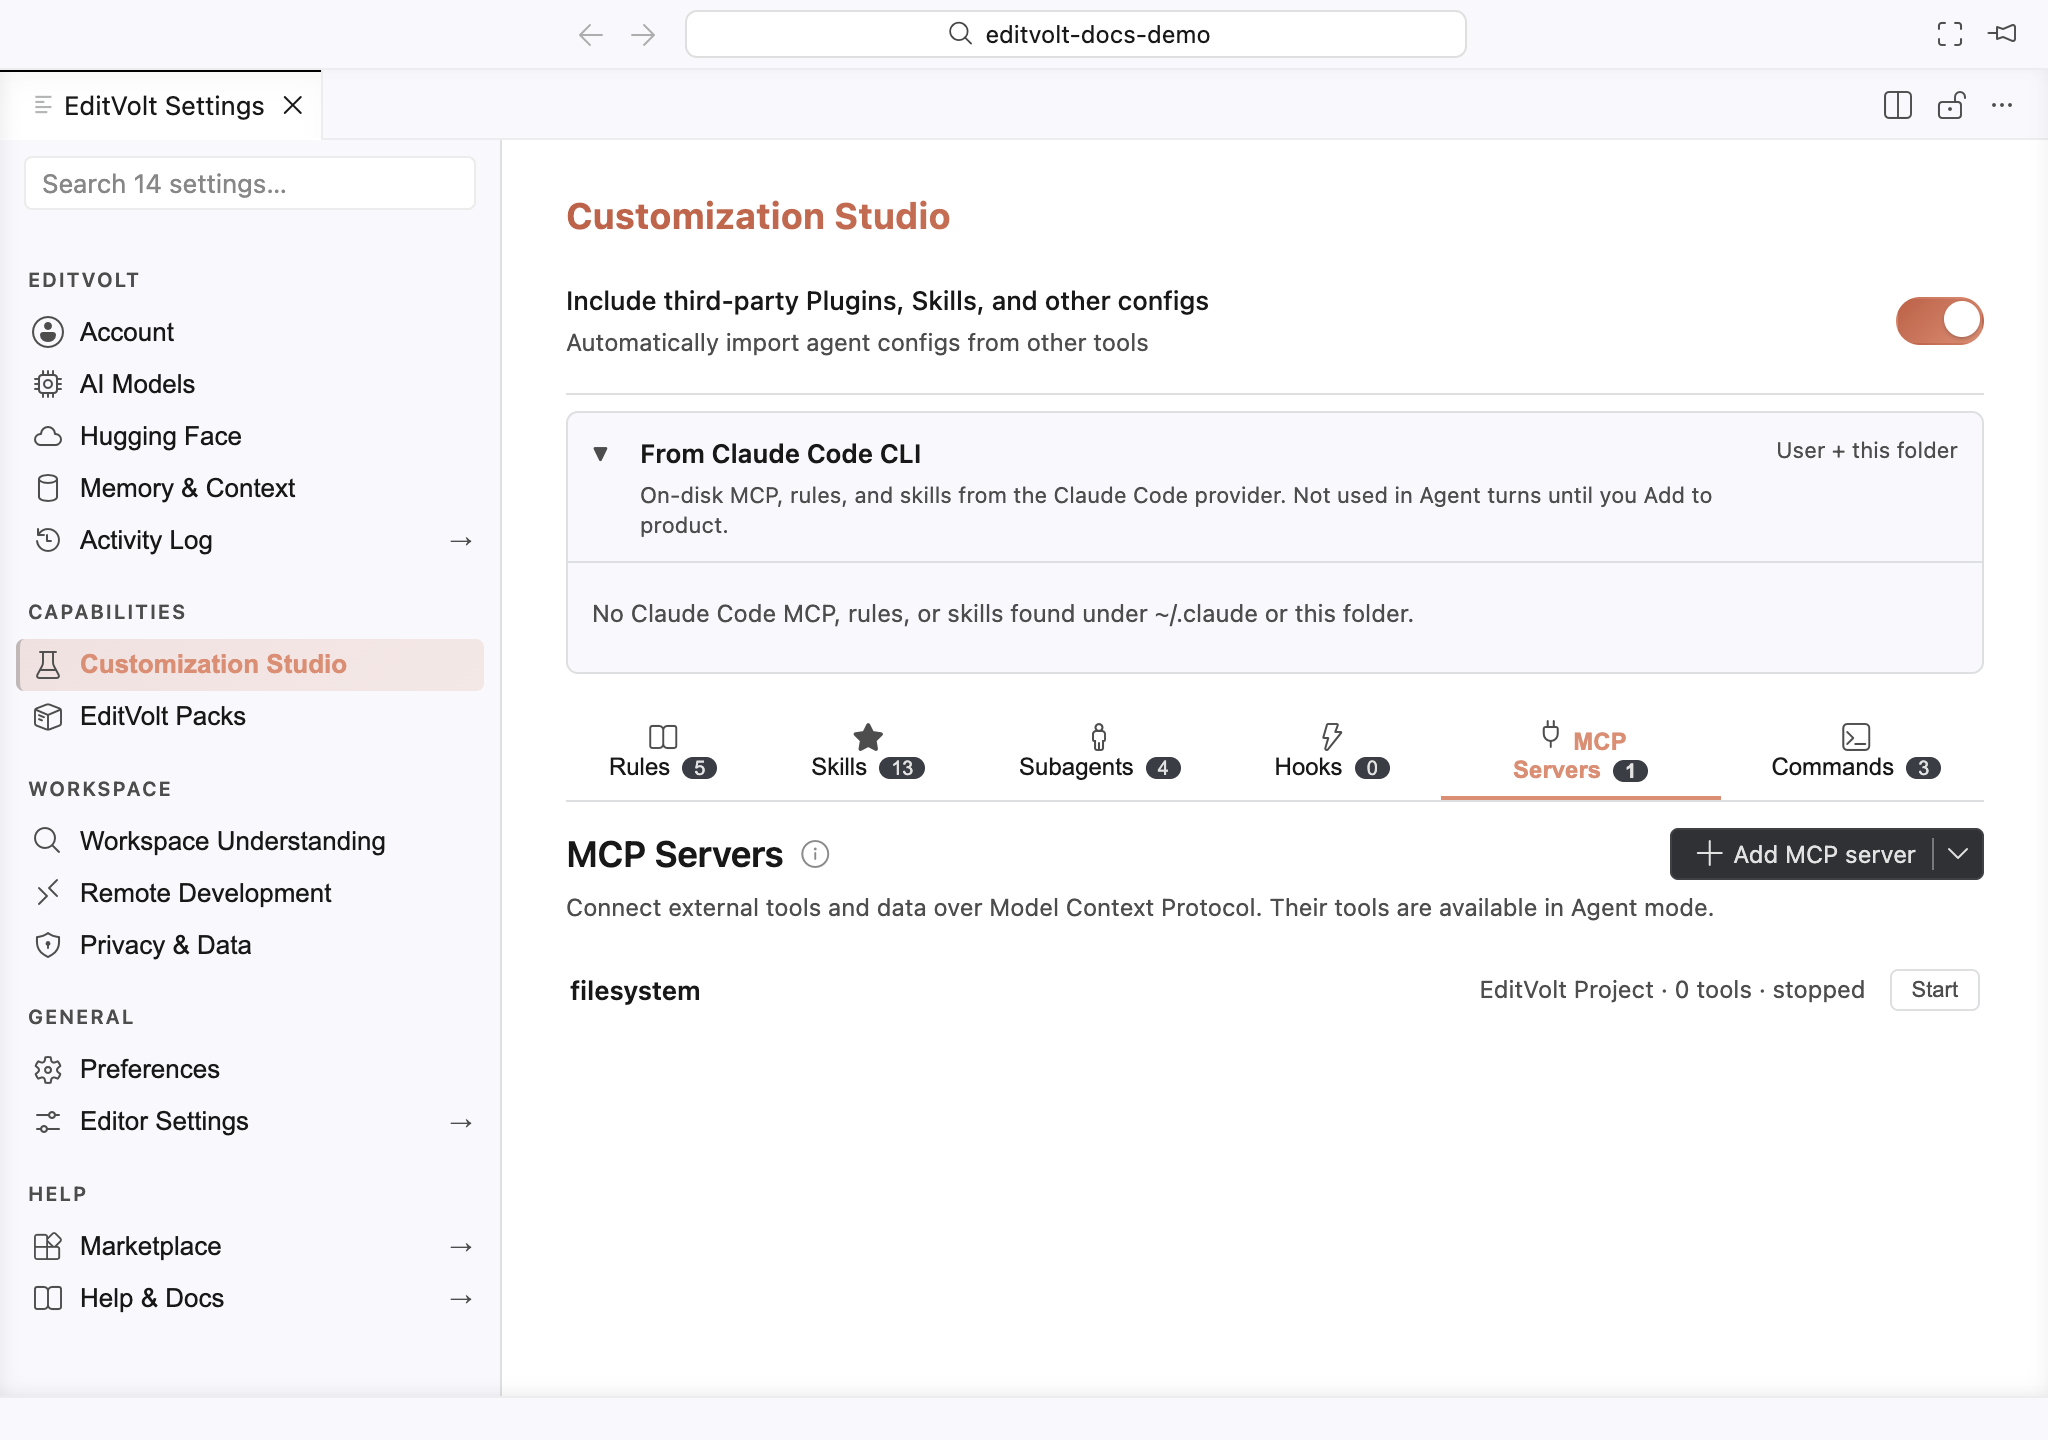The height and width of the screenshot is (1440, 2048).
Task: Click the Privacy & Data shield icon
Action: click(48, 944)
